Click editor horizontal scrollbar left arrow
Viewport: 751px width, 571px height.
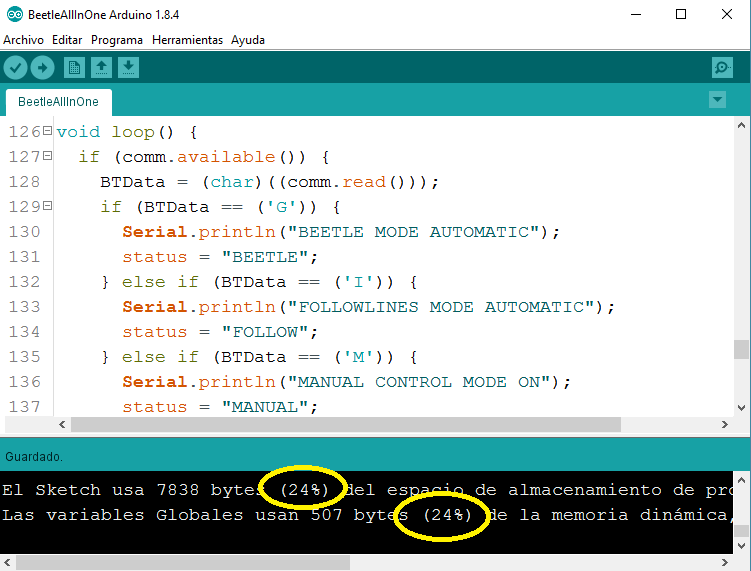point(62,424)
